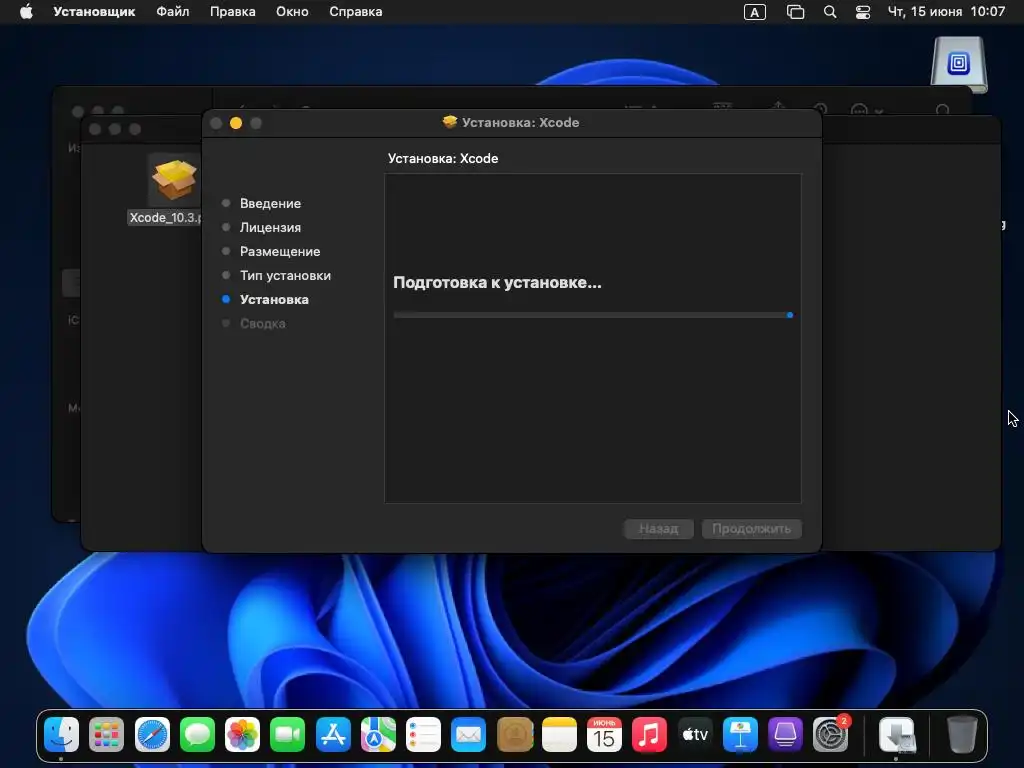Select mounted disk icon on desktop
The width and height of the screenshot is (1024, 768).
point(959,64)
